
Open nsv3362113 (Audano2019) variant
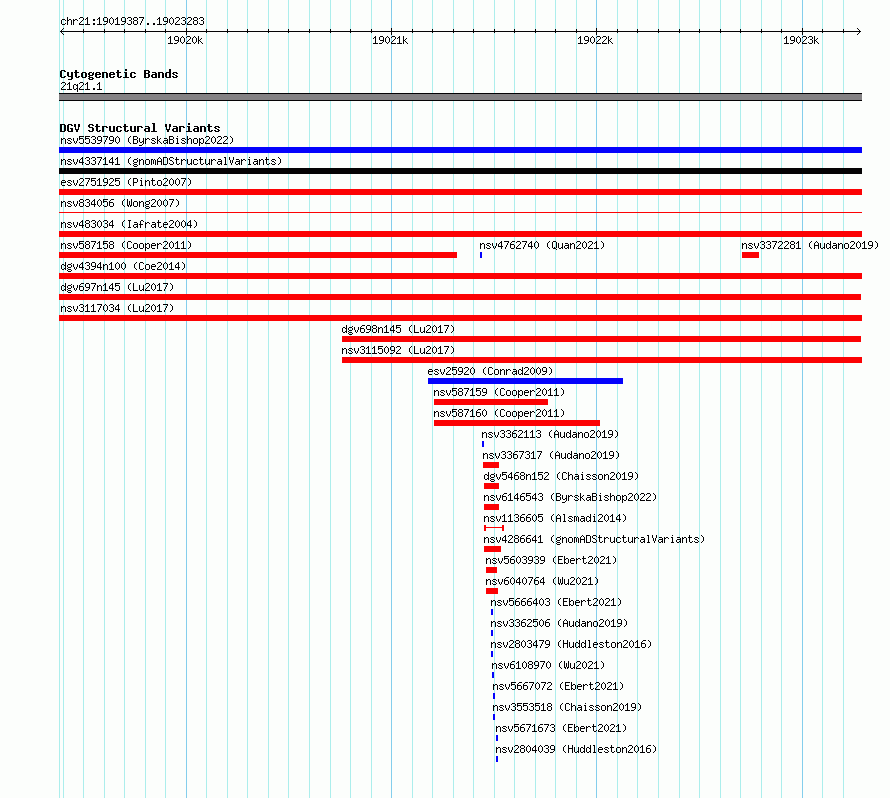550,434
